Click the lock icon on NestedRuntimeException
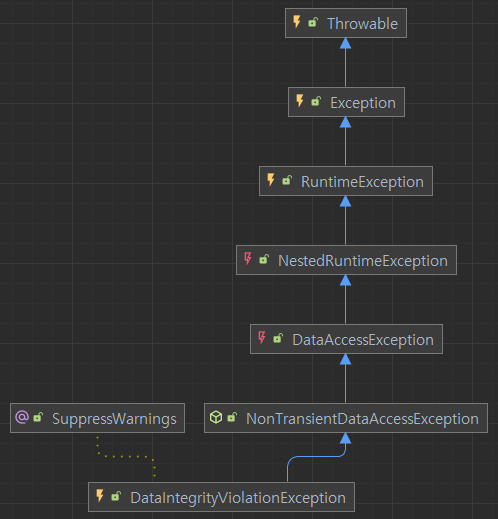The image size is (498, 519). coord(264,259)
